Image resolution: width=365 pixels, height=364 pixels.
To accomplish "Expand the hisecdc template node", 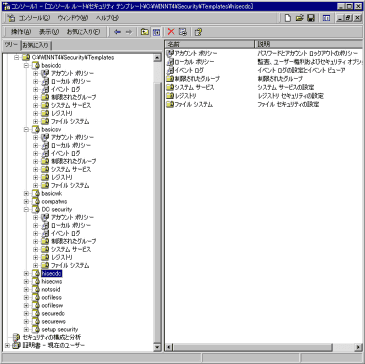I will 26,273.
